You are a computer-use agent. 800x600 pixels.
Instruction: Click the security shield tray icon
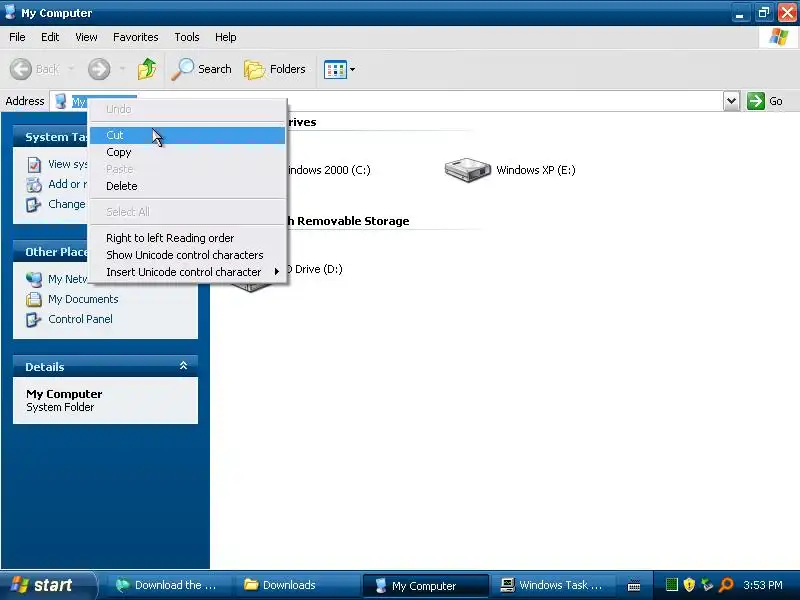(689, 585)
